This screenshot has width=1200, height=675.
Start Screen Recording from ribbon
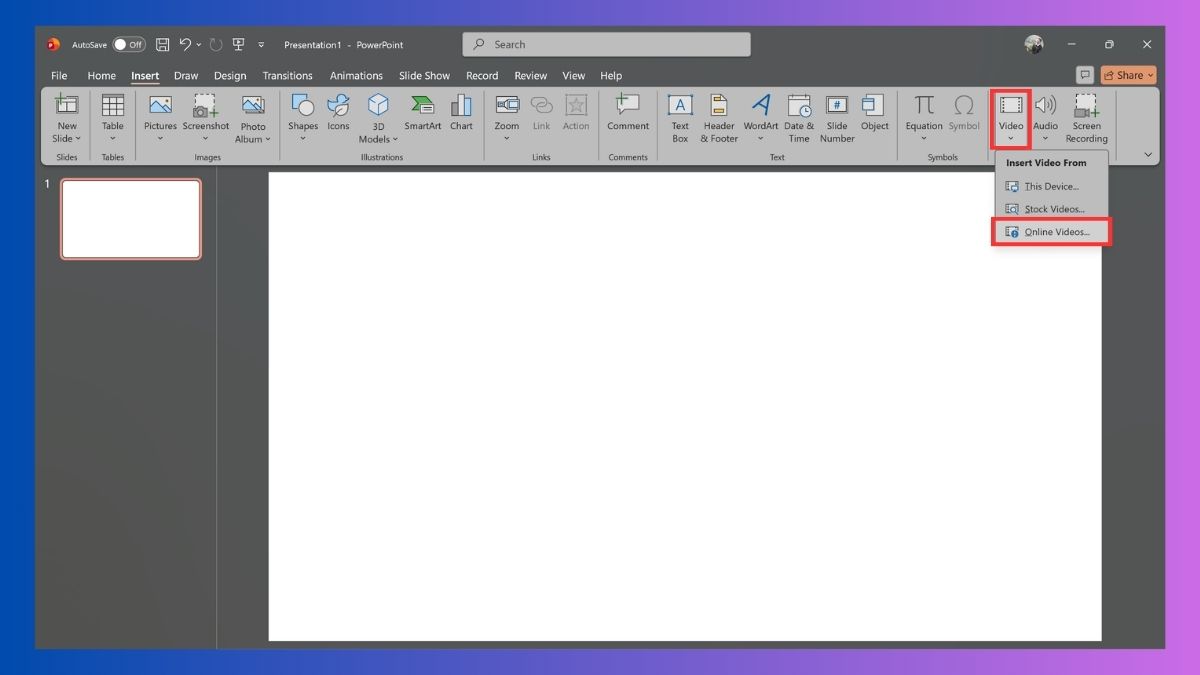(1086, 118)
